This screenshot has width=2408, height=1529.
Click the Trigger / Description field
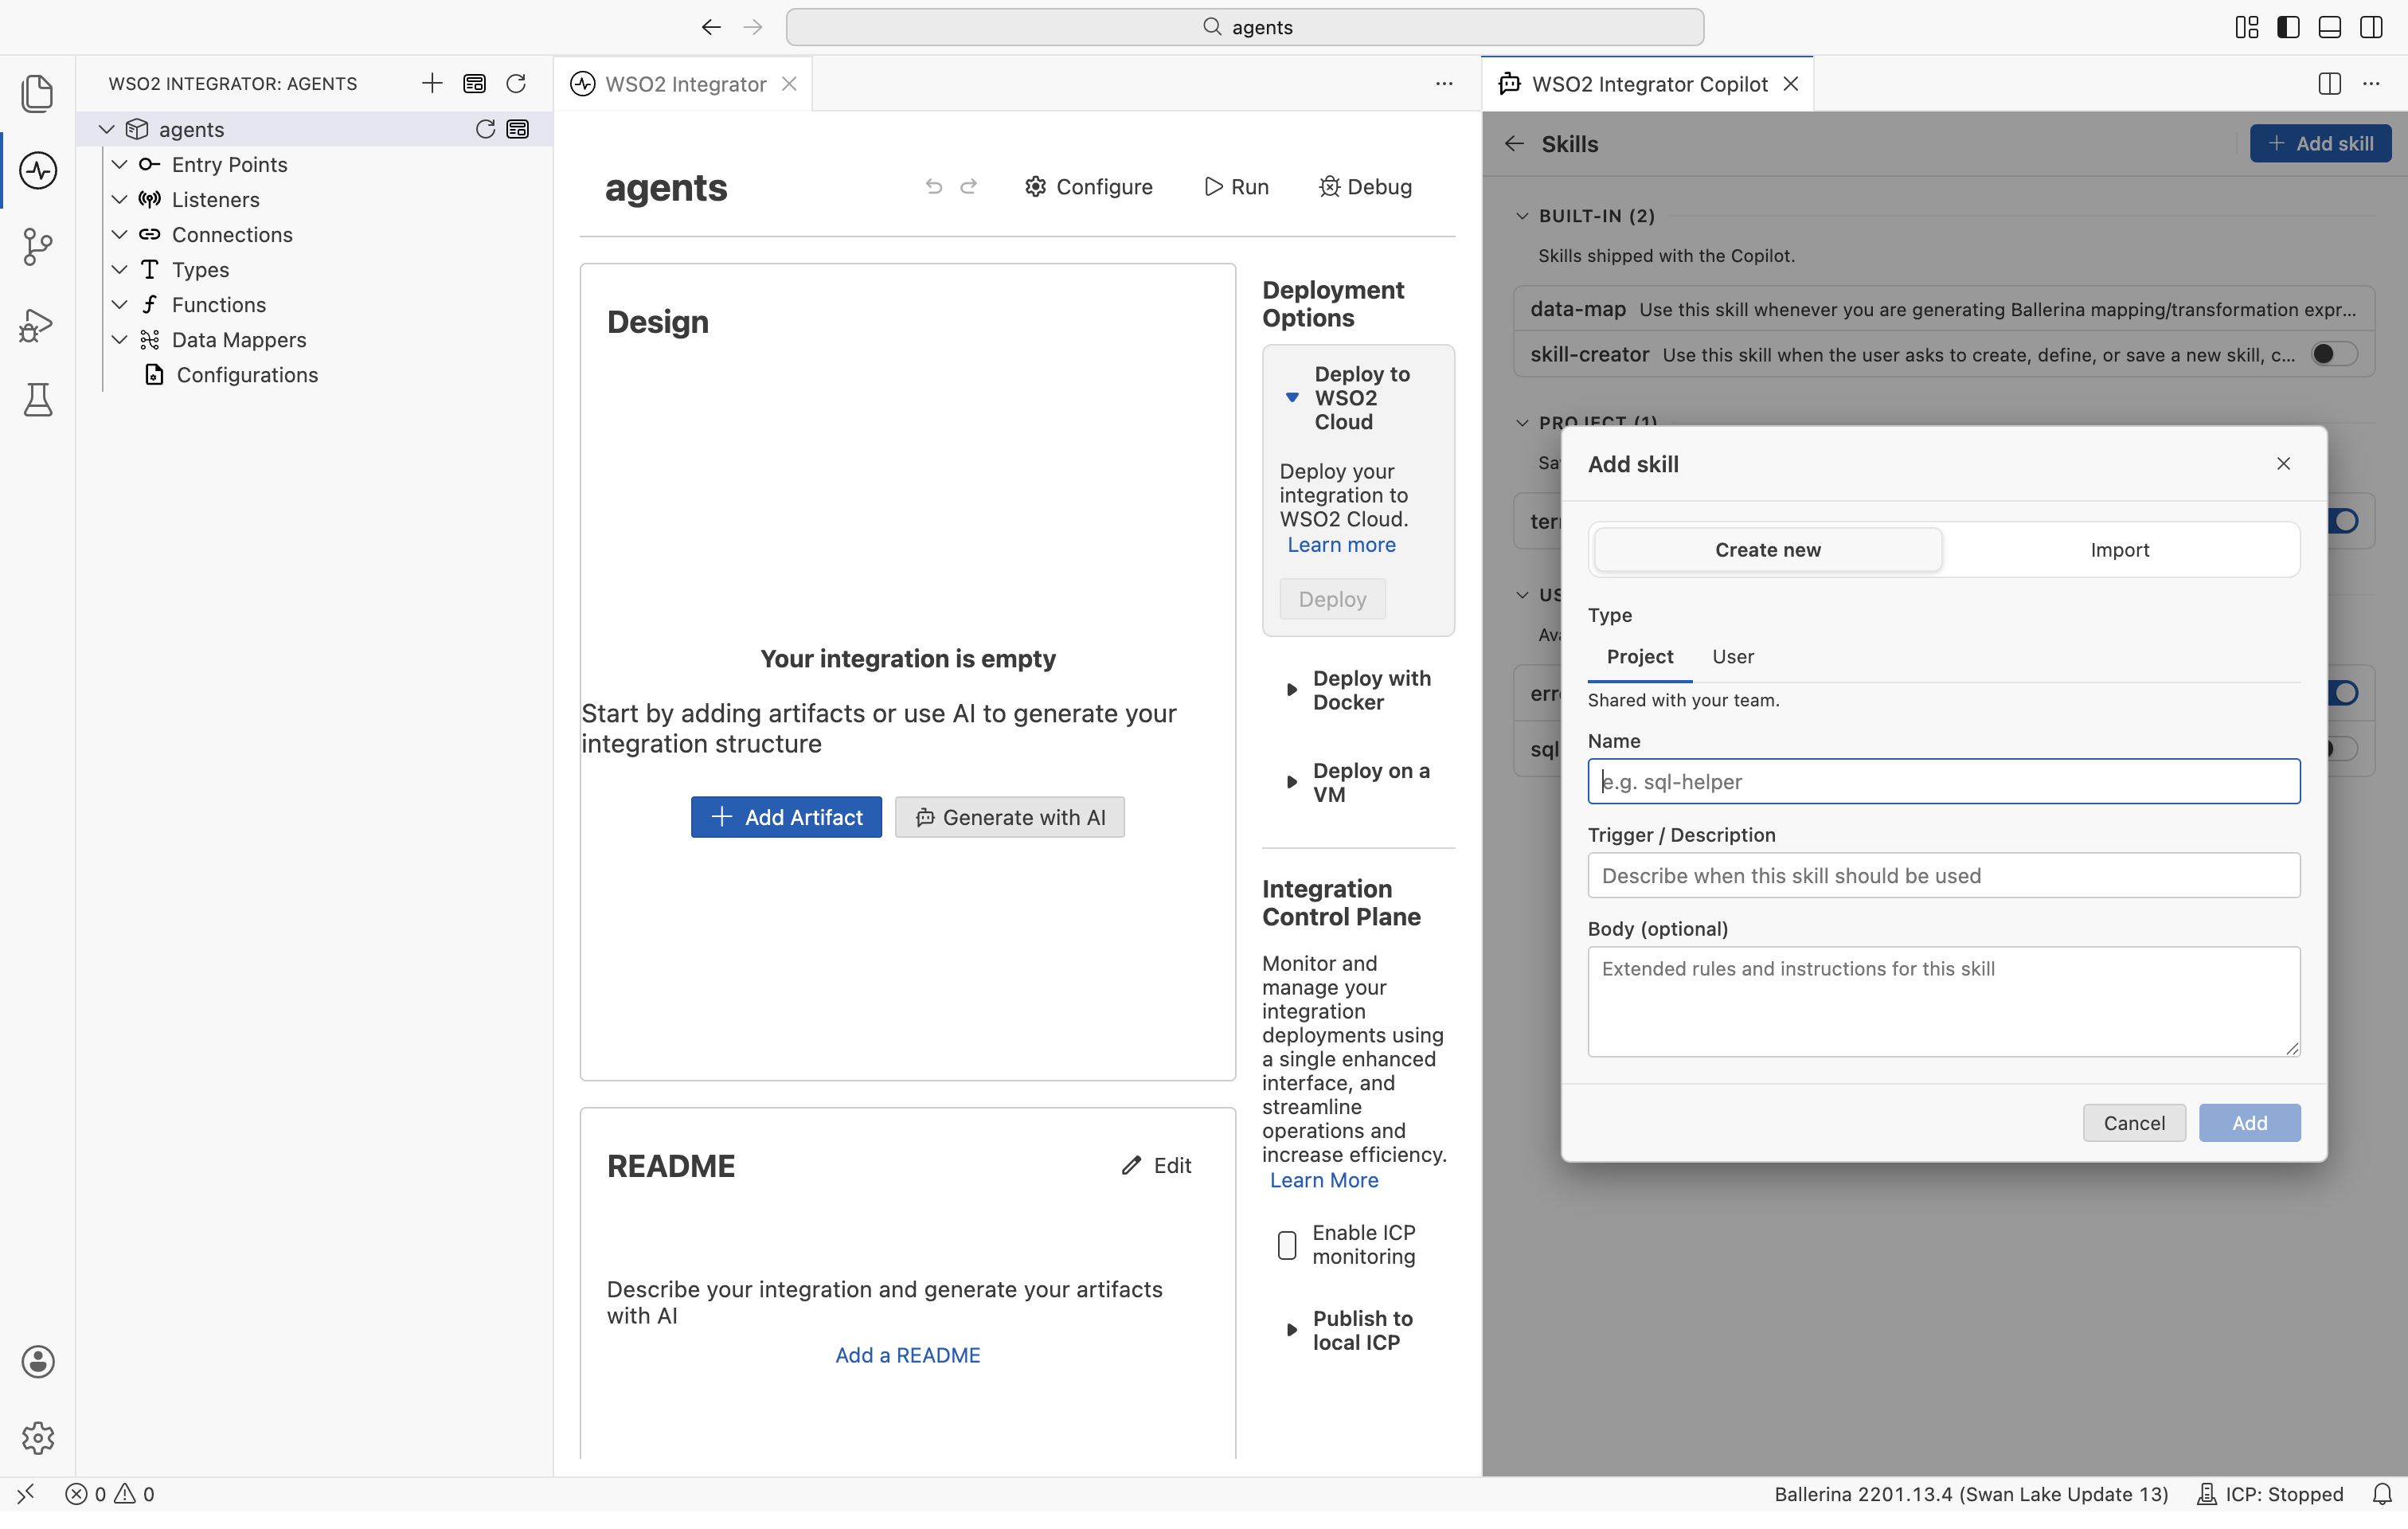point(1943,875)
